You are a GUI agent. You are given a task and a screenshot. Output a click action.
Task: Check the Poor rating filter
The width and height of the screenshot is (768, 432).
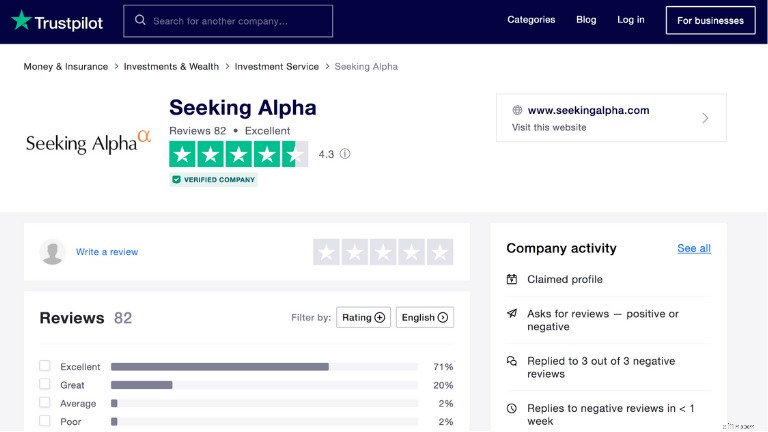[x=45, y=421]
